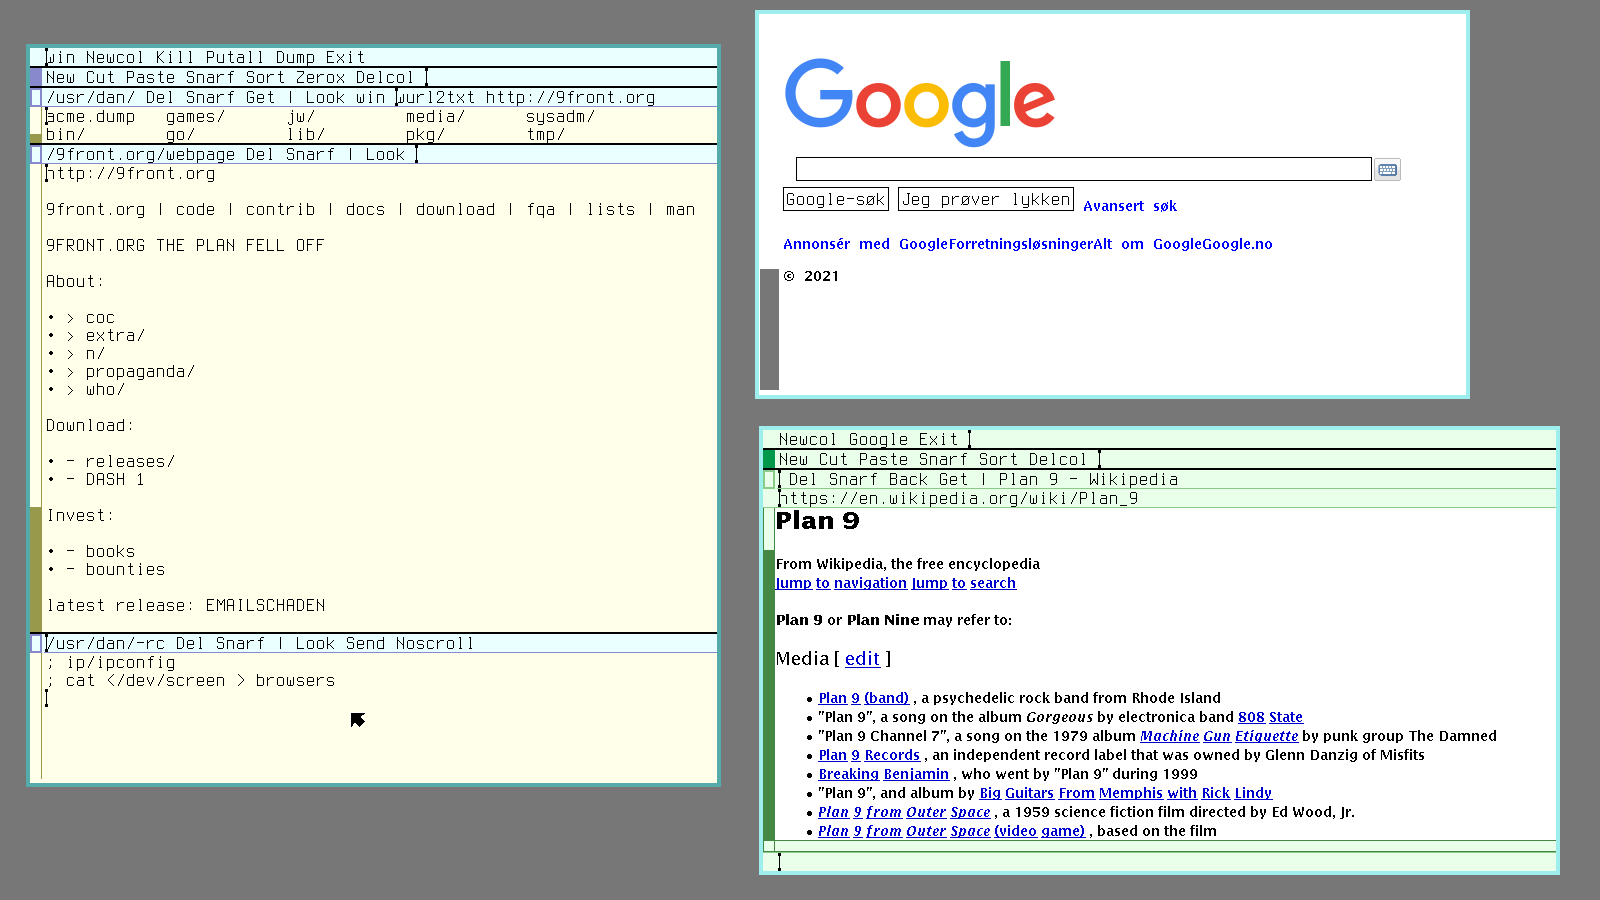
Task: Click Newcol in the acme top tag
Action: (x=114, y=58)
